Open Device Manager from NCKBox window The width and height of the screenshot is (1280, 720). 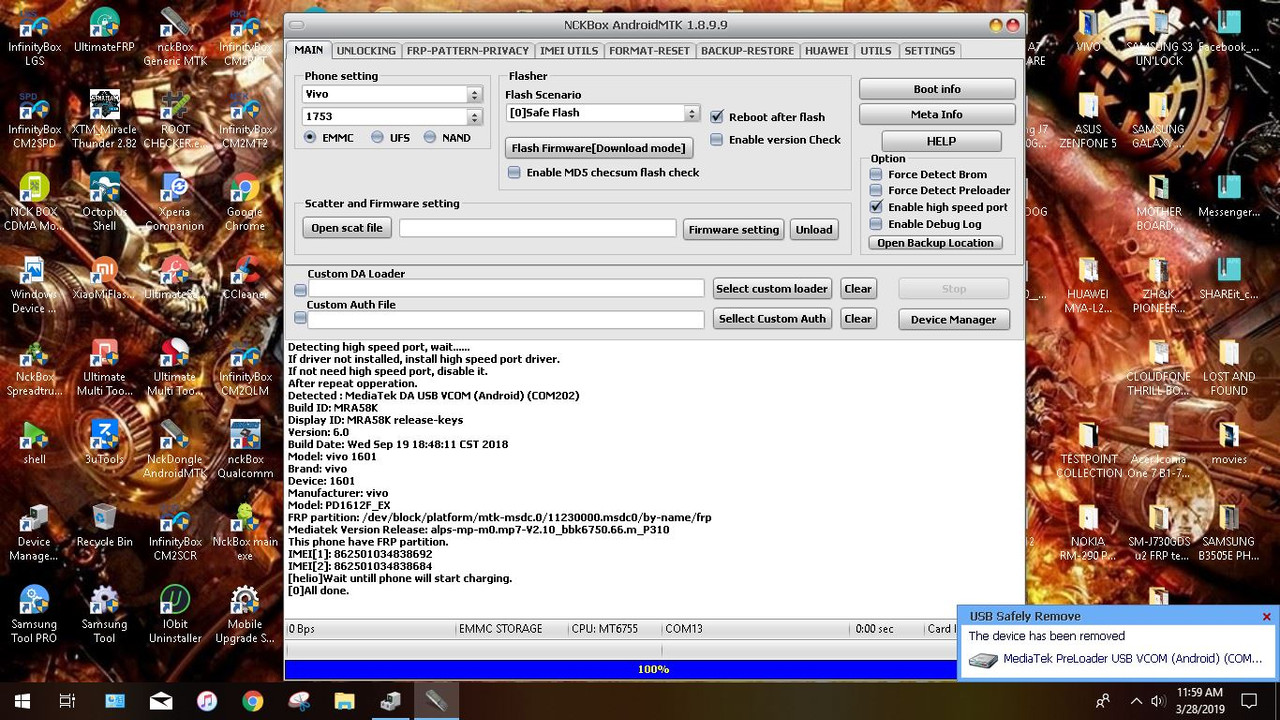[954, 319]
